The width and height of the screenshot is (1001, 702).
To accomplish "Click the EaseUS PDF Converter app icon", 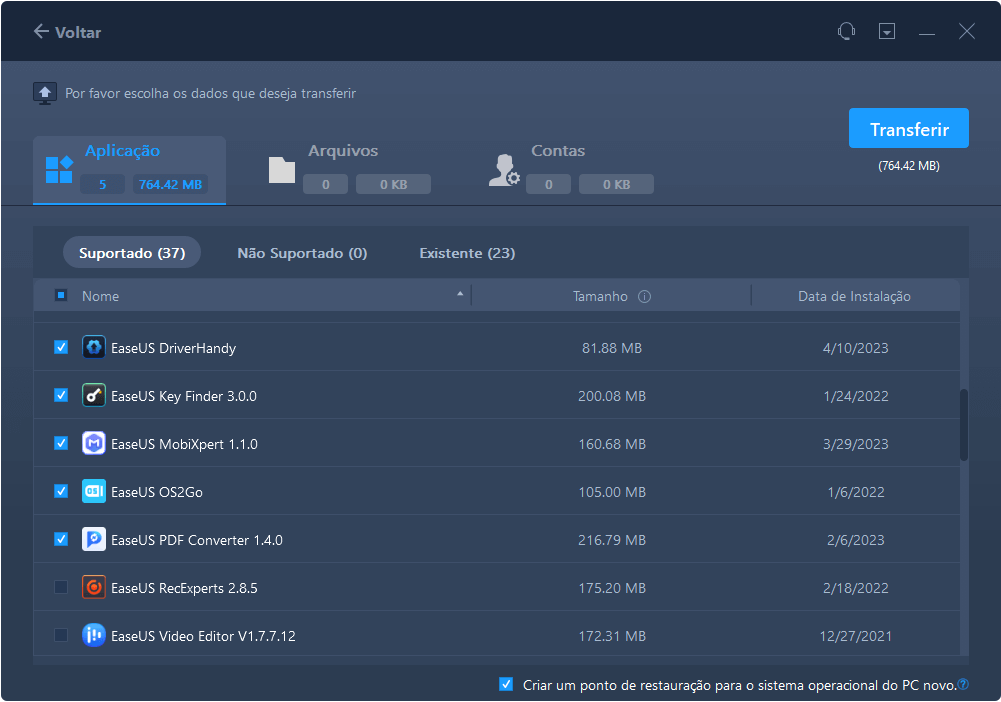I will (94, 539).
